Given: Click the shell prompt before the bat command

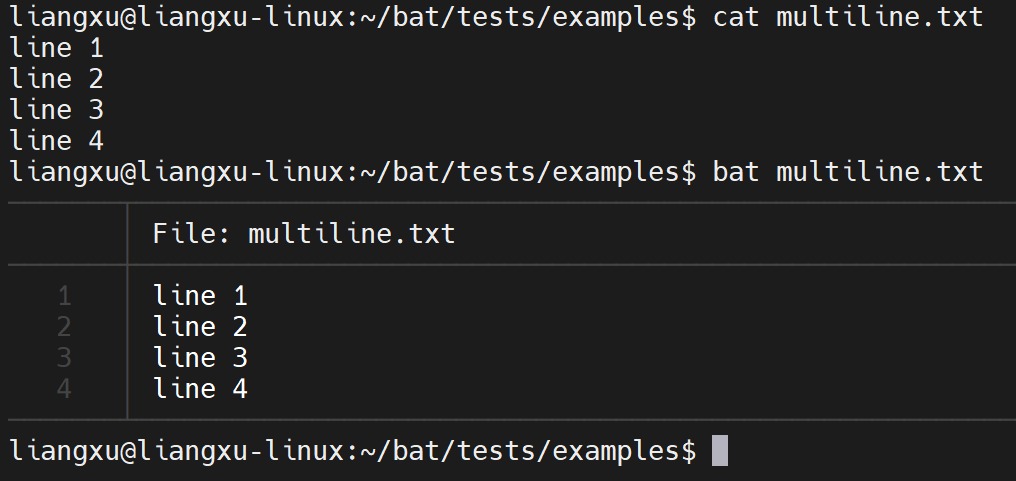Looking at the screenshot, I should (x=352, y=172).
